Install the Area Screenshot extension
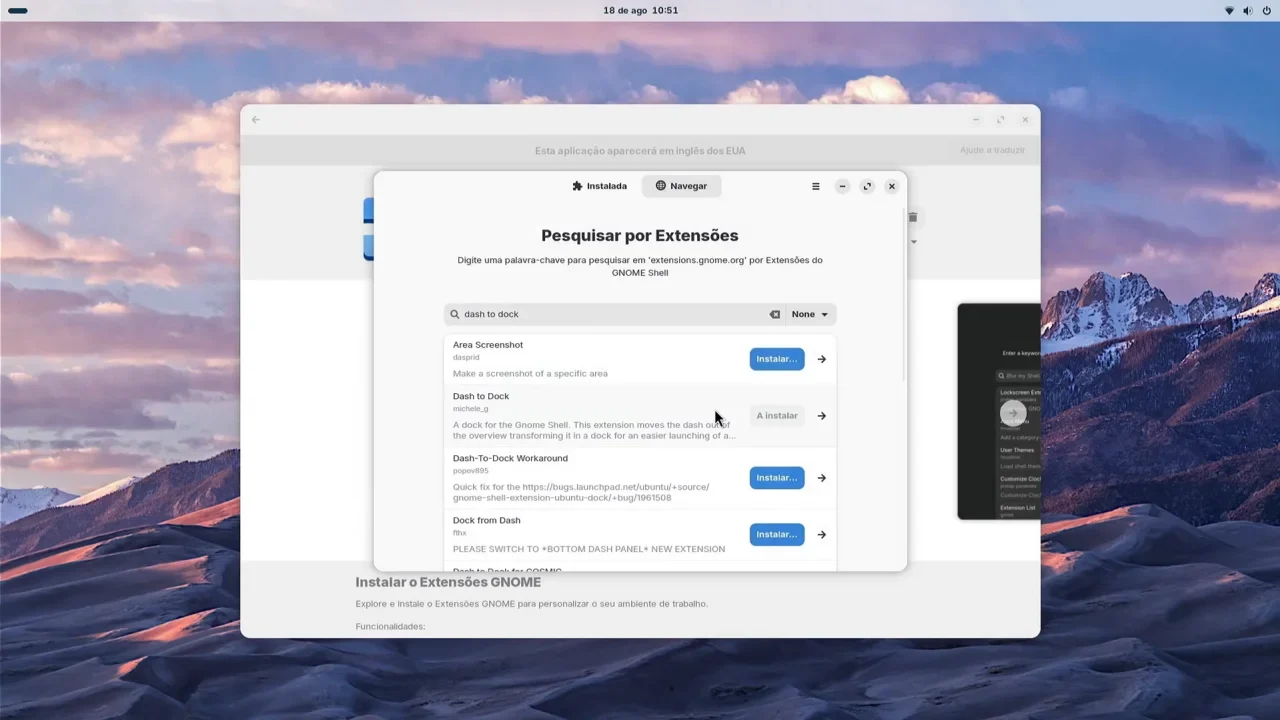This screenshot has height=720, width=1280. tap(777, 359)
